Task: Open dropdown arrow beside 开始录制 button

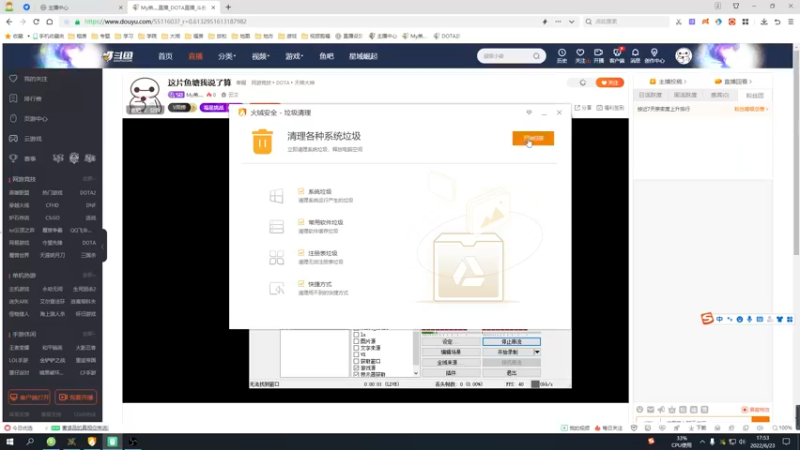Action: 537,352
